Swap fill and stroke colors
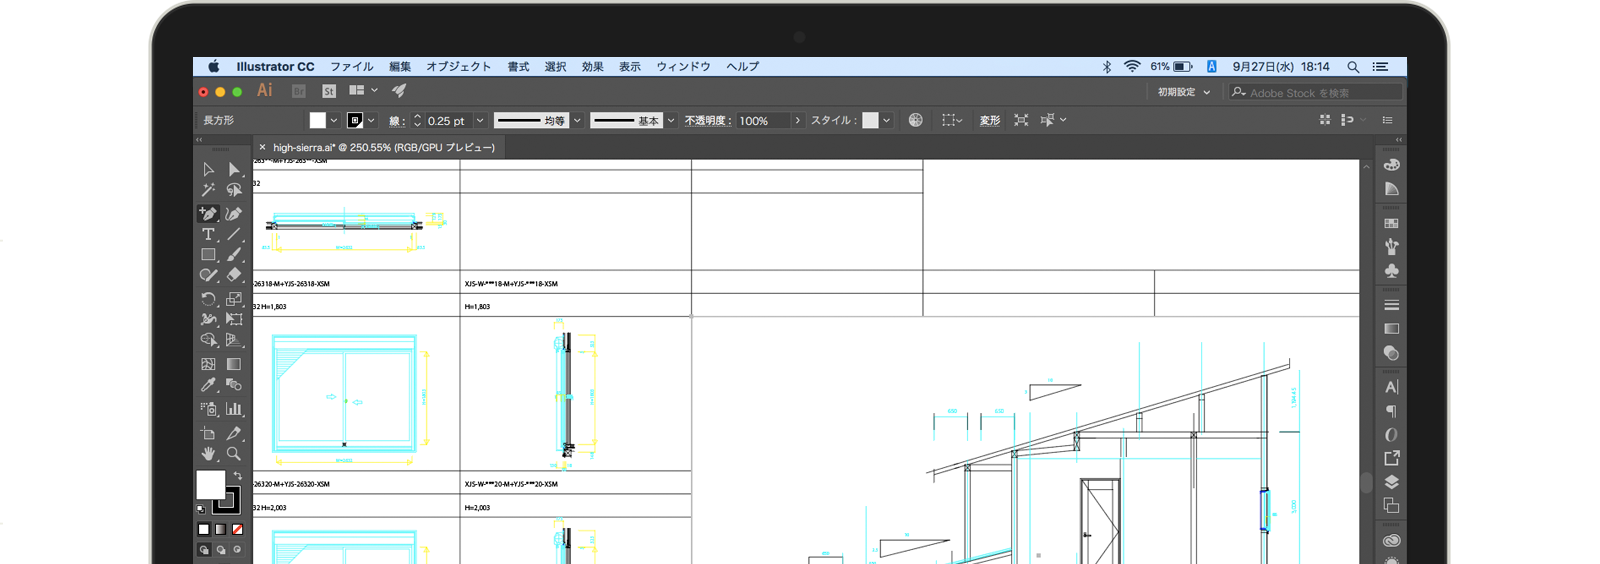The height and width of the screenshot is (564, 1600). pyautogui.click(x=238, y=476)
